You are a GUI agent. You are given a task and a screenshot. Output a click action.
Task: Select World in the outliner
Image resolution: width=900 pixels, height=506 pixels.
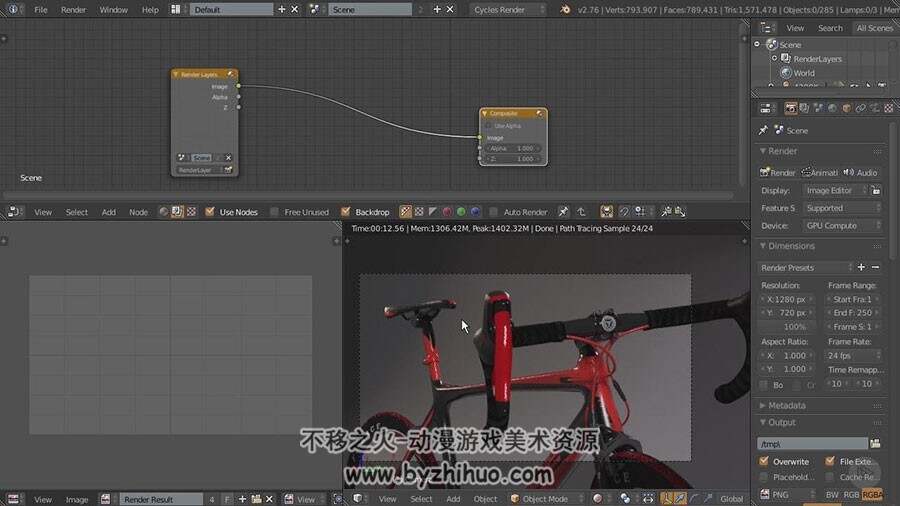pyautogui.click(x=804, y=73)
